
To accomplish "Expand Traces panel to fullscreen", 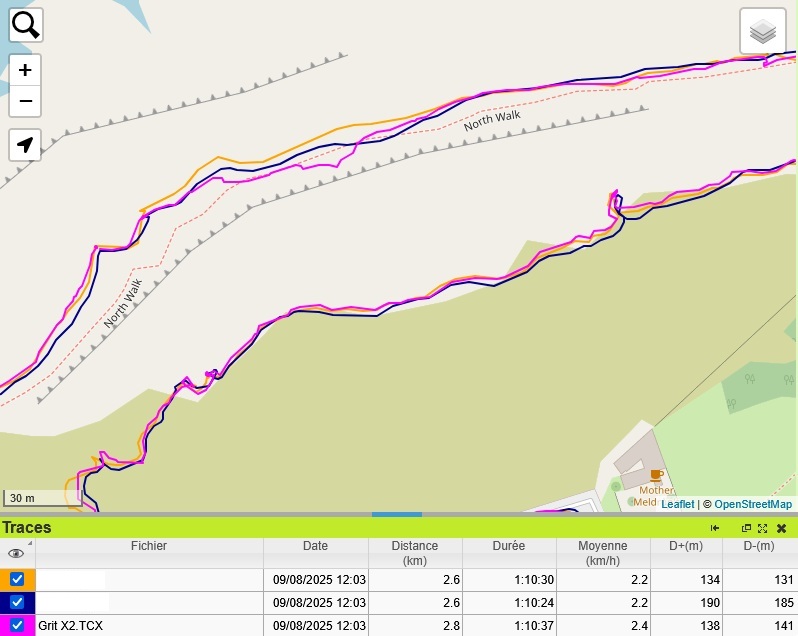I will (762, 528).
